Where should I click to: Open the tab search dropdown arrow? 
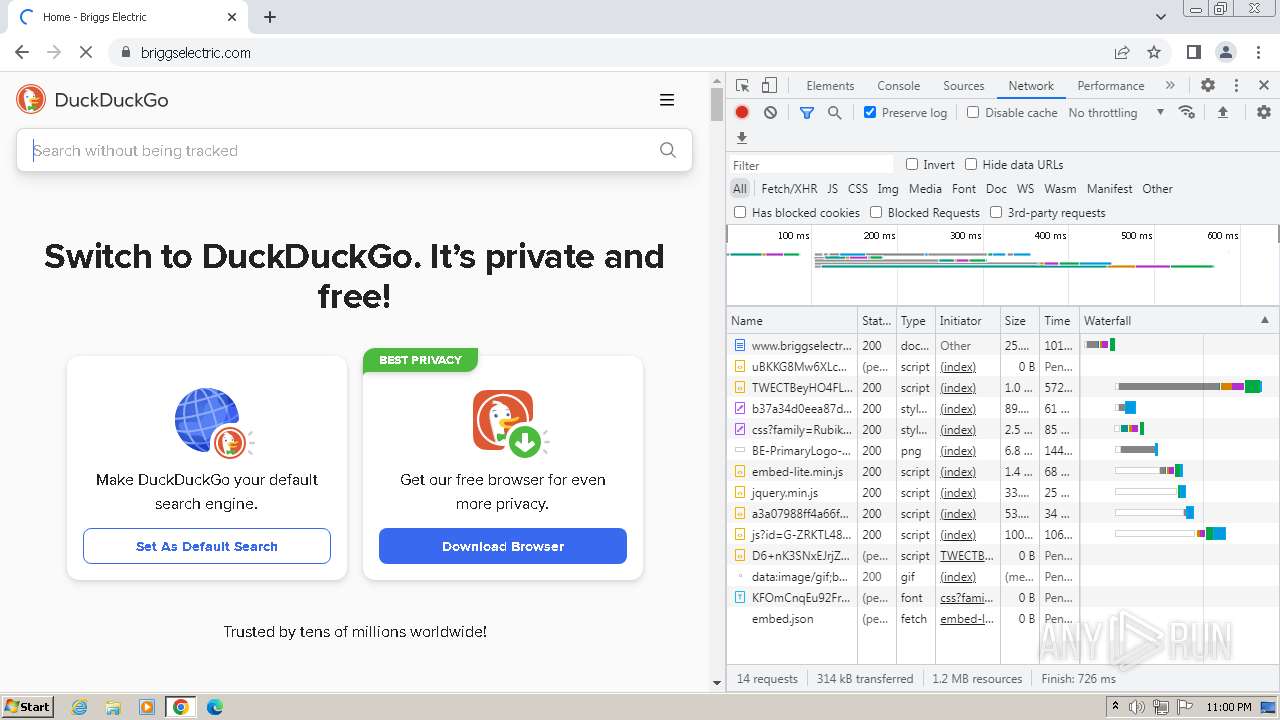(1161, 17)
